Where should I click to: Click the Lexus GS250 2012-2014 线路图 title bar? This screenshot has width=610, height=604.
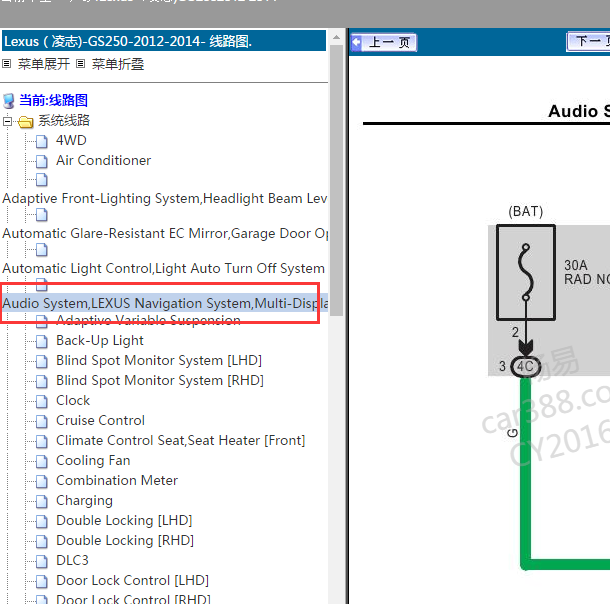[x=164, y=41]
